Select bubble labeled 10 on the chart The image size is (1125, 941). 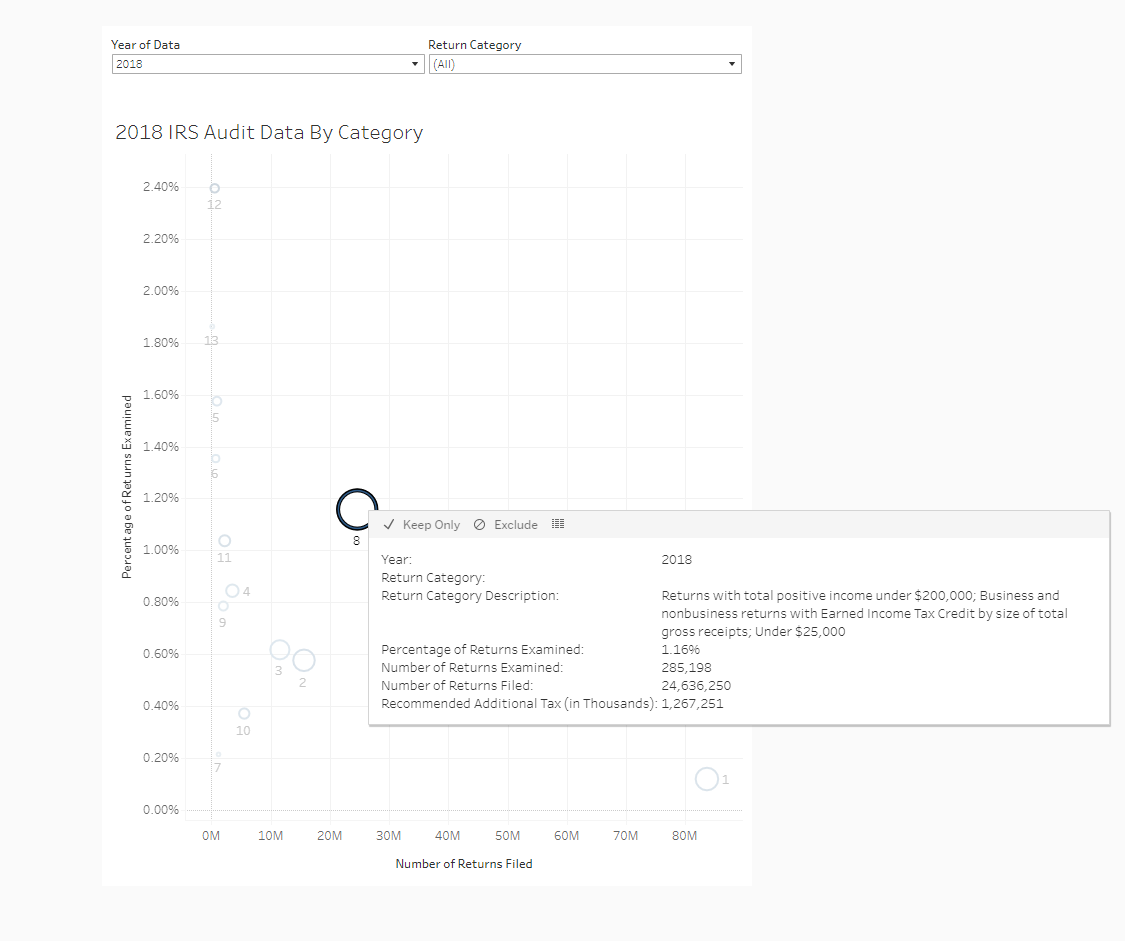pos(244,714)
